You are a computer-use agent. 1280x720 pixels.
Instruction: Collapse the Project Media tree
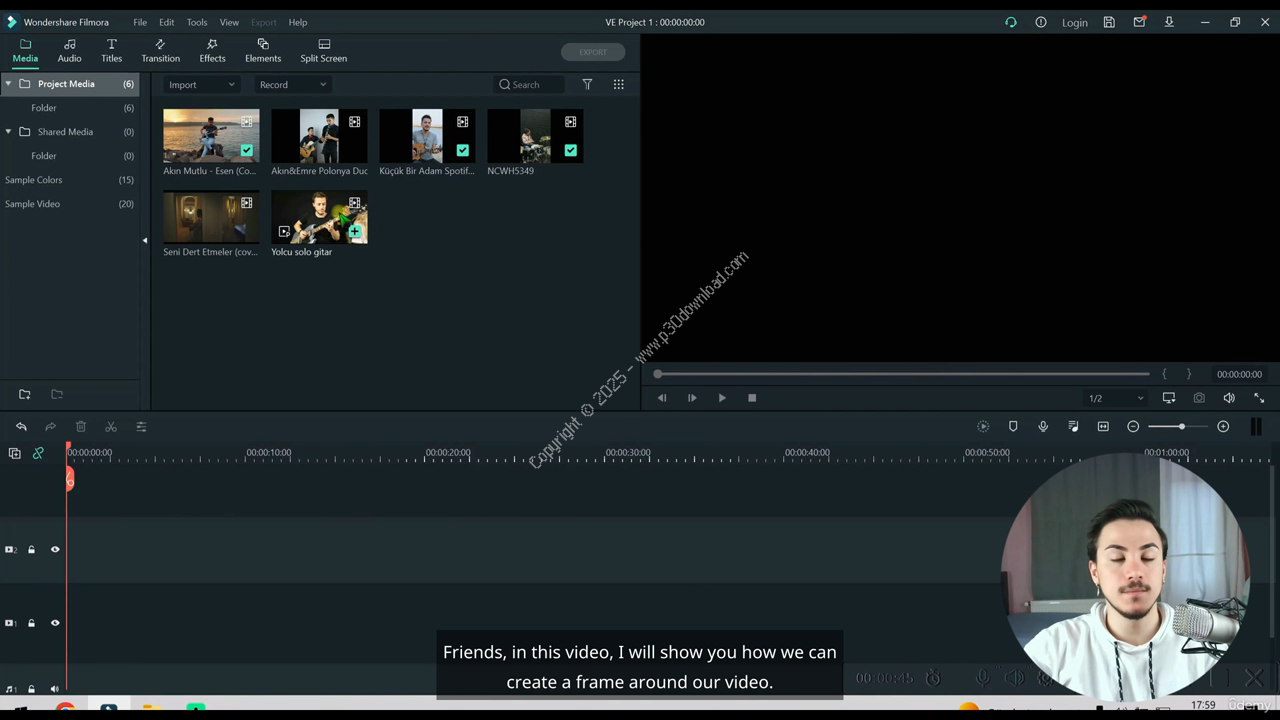[8, 84]
